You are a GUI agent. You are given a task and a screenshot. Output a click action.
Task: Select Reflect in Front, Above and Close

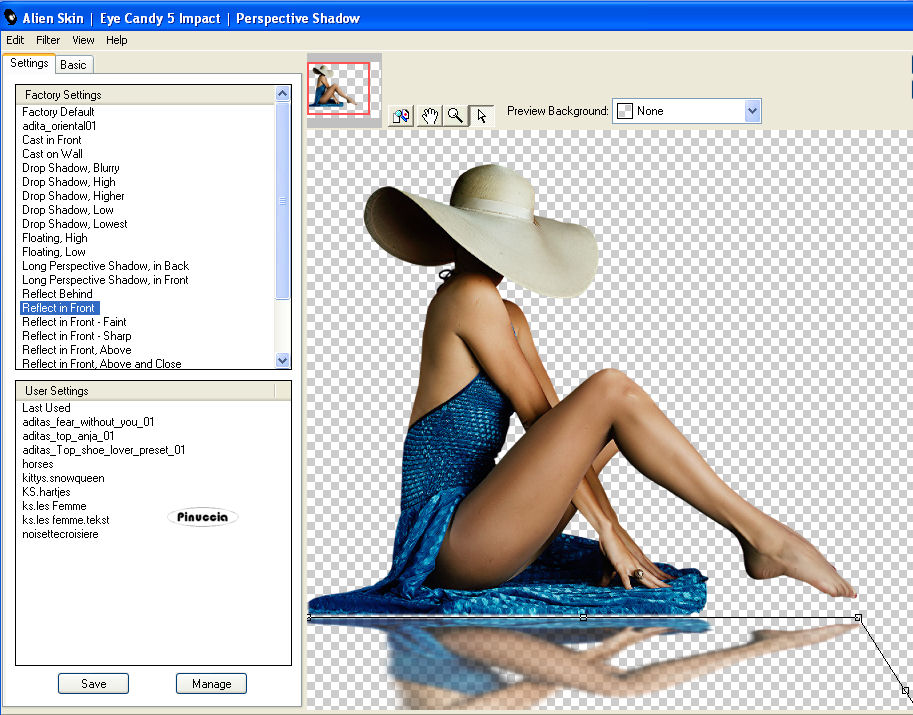pyautogui.click(x=102, y=363)
